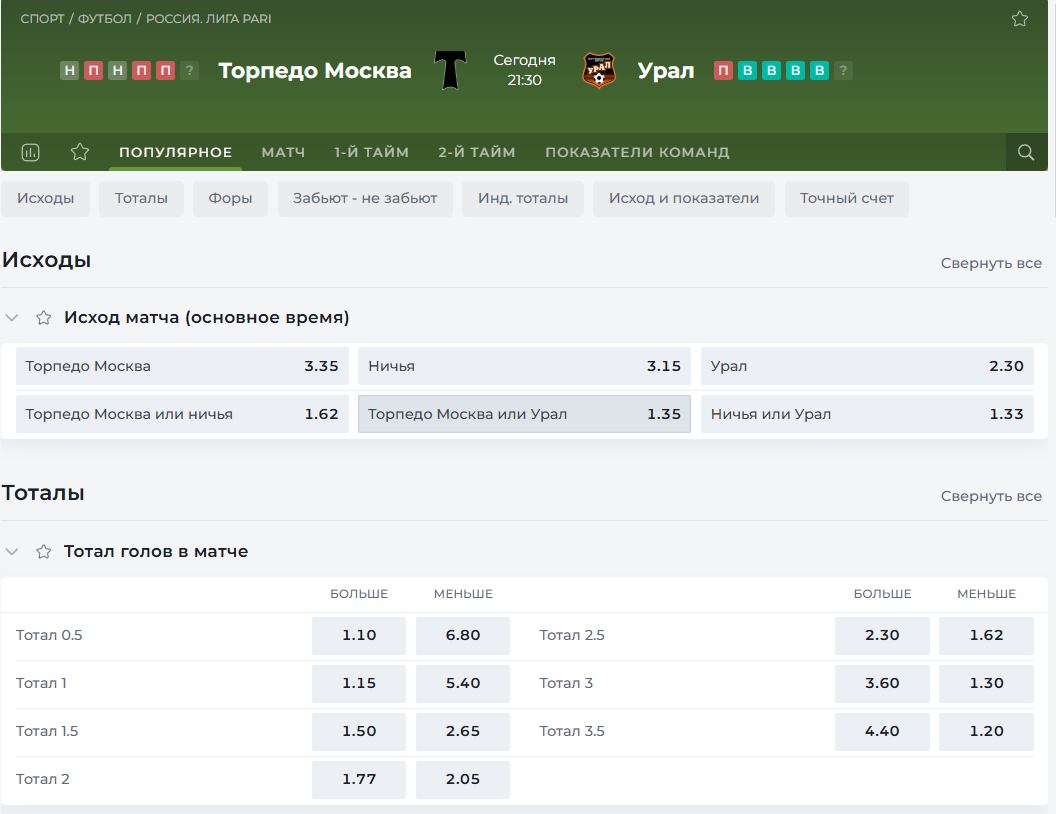Pick Тотал 1 Больше at 1.15
This screenshot has height=814, width=1056.
[x=359, y=683]
